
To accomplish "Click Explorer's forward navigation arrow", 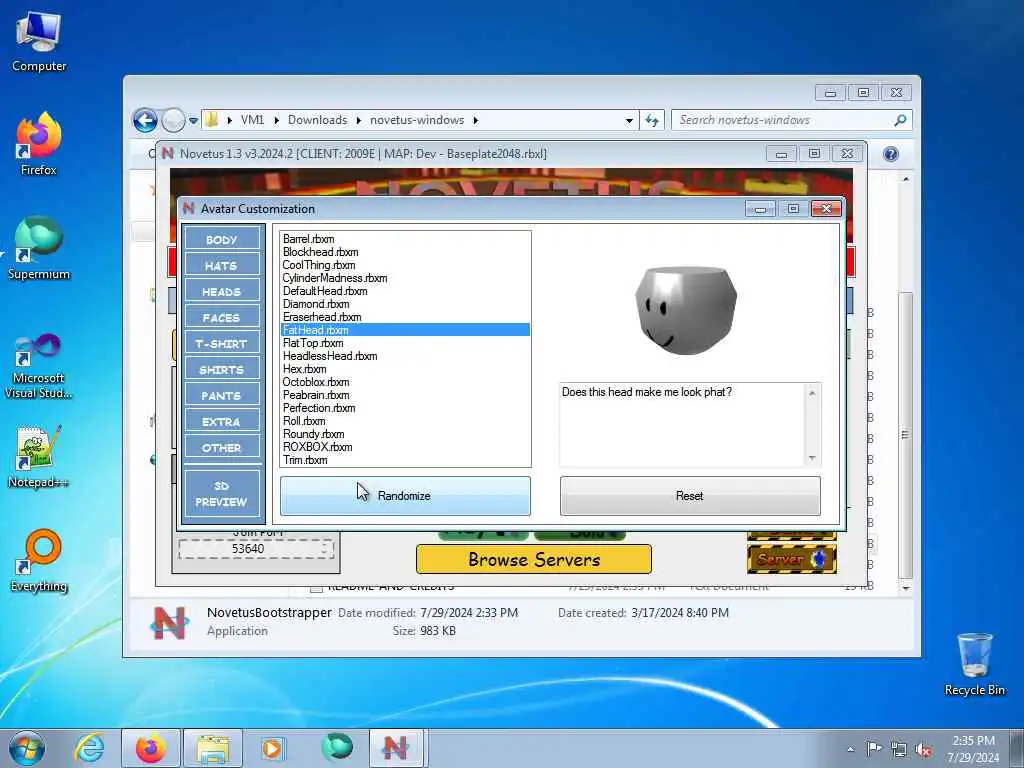I will tap(173, 120).
